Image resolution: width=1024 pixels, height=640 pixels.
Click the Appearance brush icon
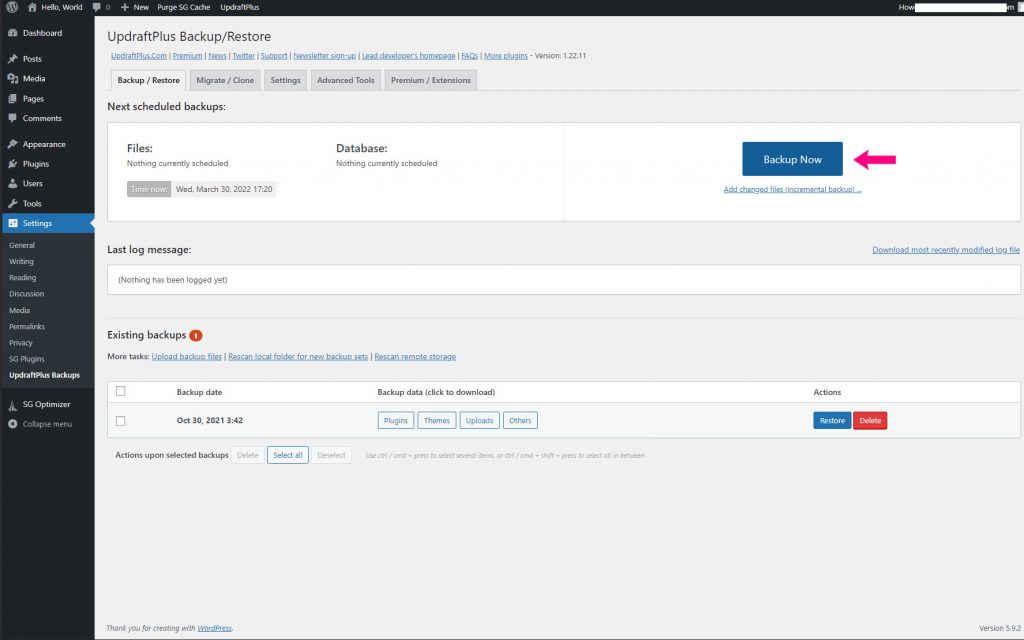(12, 144)
